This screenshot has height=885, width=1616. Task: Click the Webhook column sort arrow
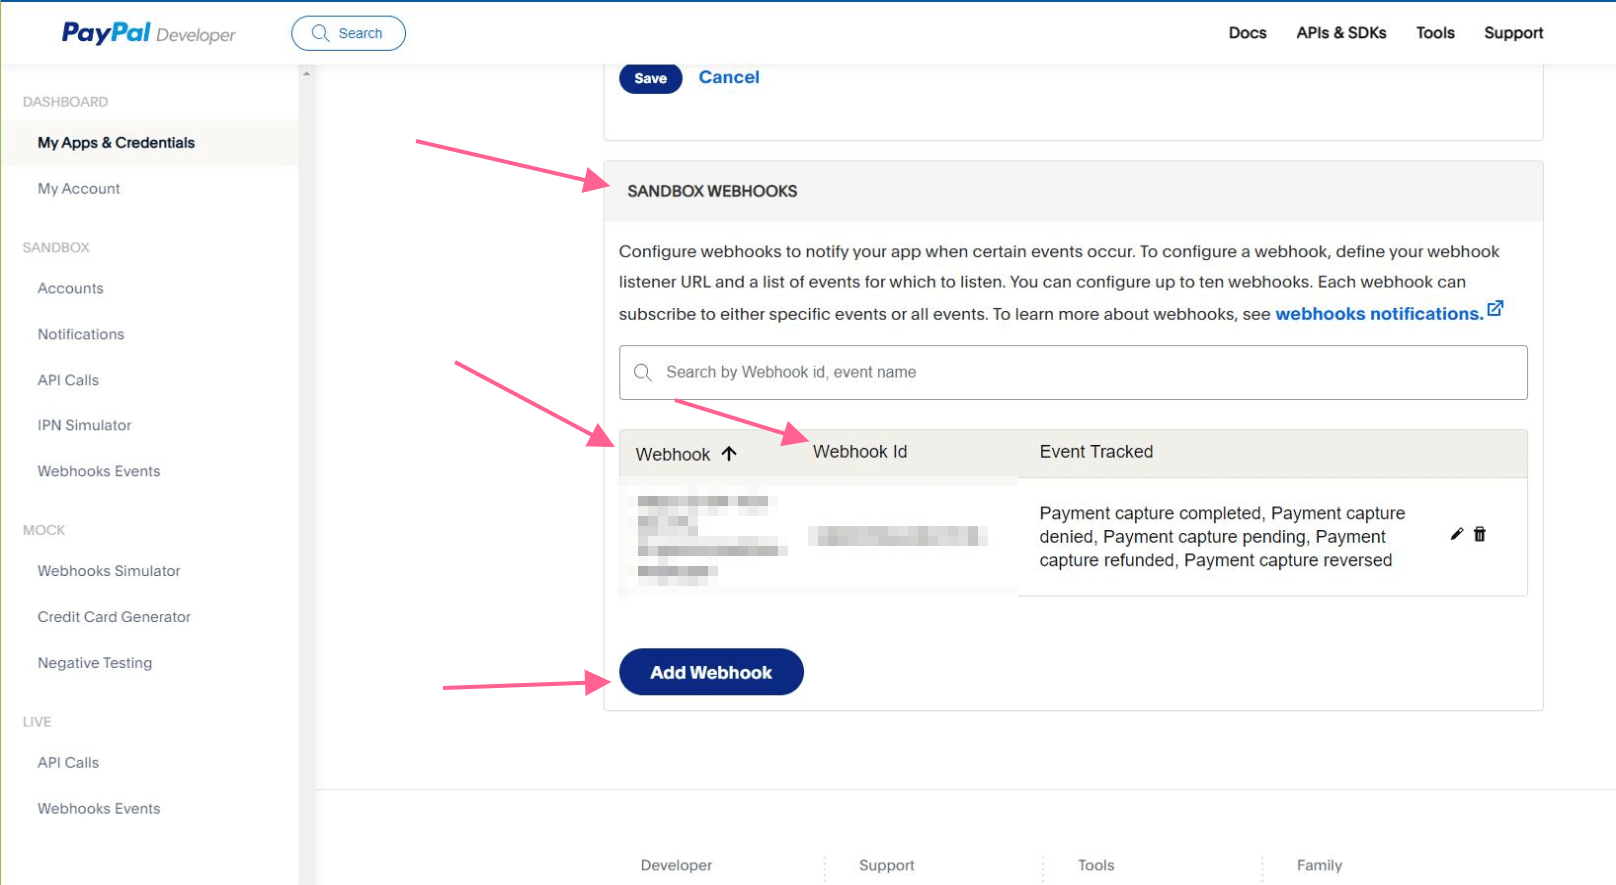coord(729,454)
